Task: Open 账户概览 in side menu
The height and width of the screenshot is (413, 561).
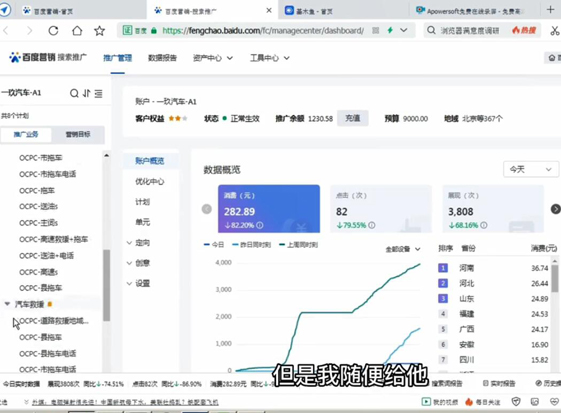Action: click(x=150, y=161)
